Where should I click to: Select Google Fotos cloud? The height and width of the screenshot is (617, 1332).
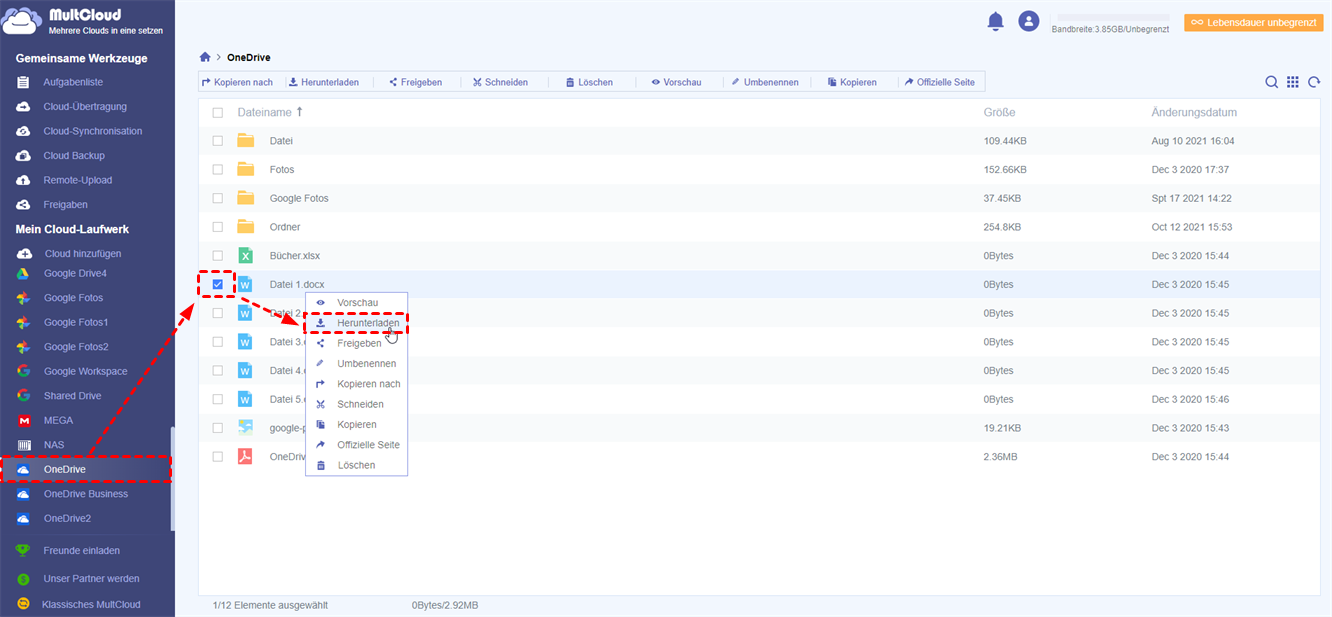73,298
